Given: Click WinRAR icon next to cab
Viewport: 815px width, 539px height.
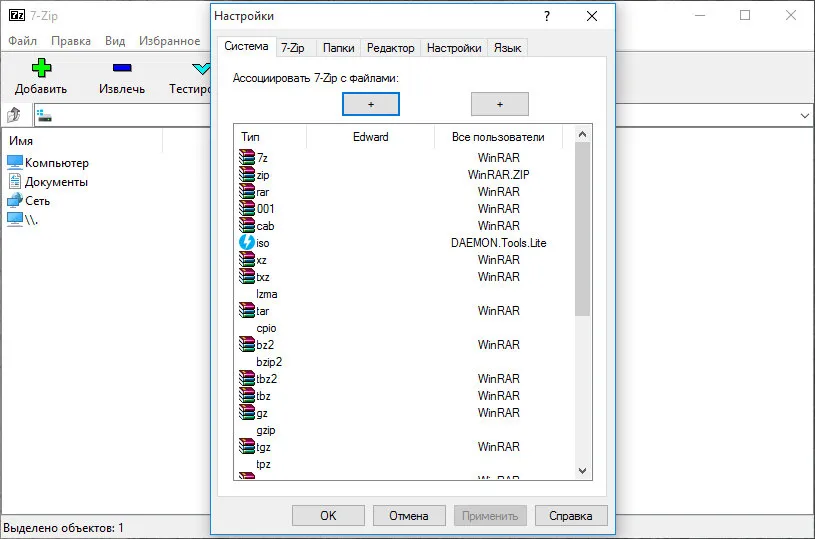Looking at the screenshot, I should (247, 225).
